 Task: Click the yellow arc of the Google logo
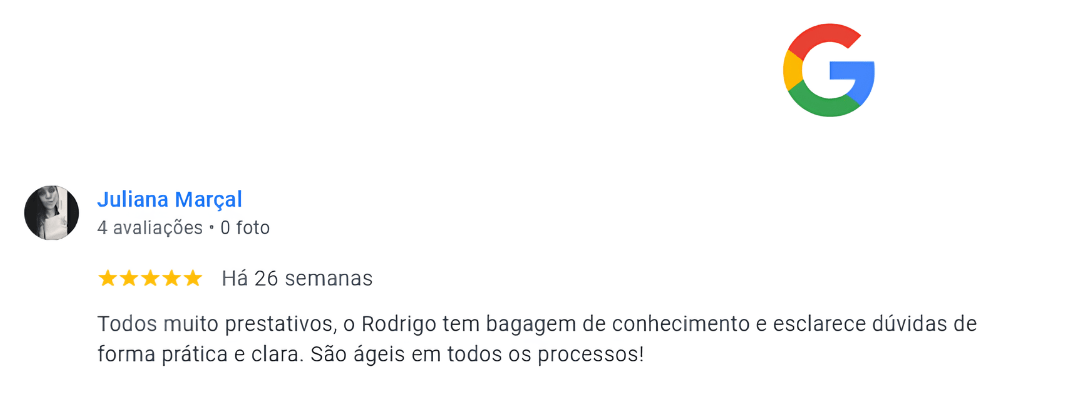[x=792, y=70]
